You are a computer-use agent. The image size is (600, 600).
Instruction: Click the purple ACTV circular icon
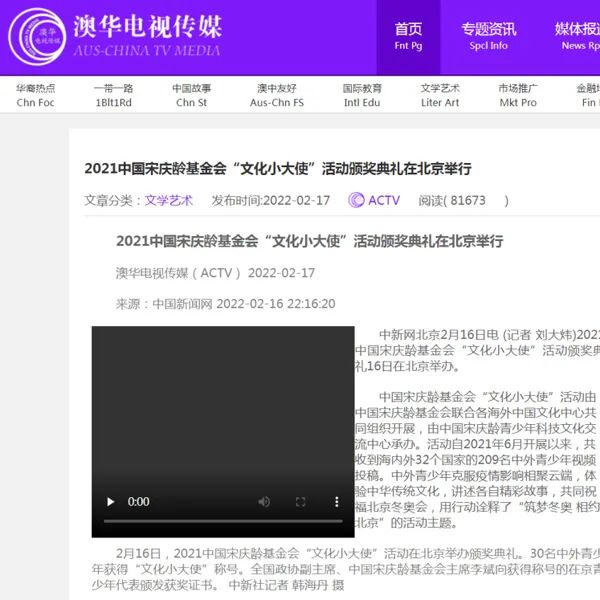(356, 200)
